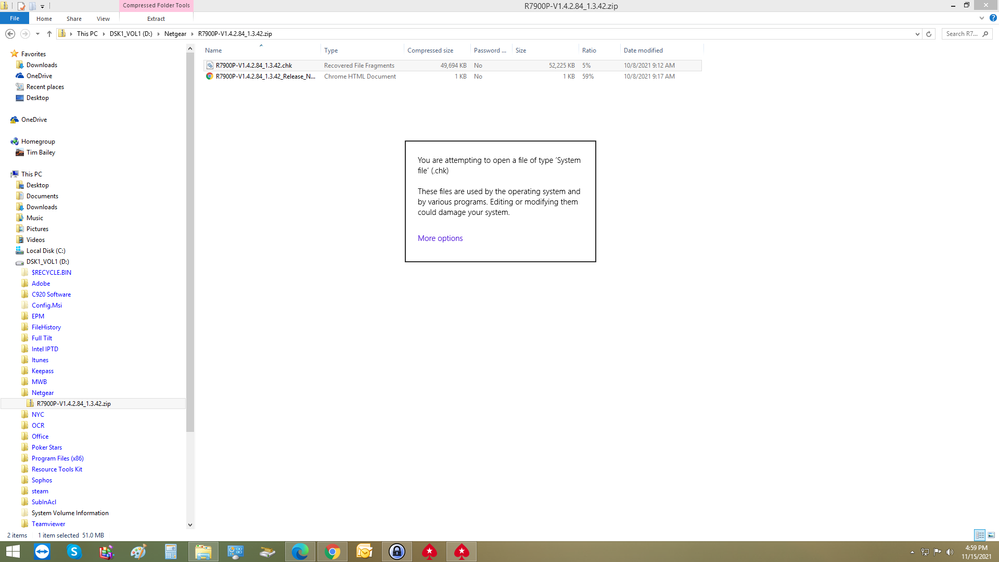Open Calculator from the taskbar

[171, 552]
